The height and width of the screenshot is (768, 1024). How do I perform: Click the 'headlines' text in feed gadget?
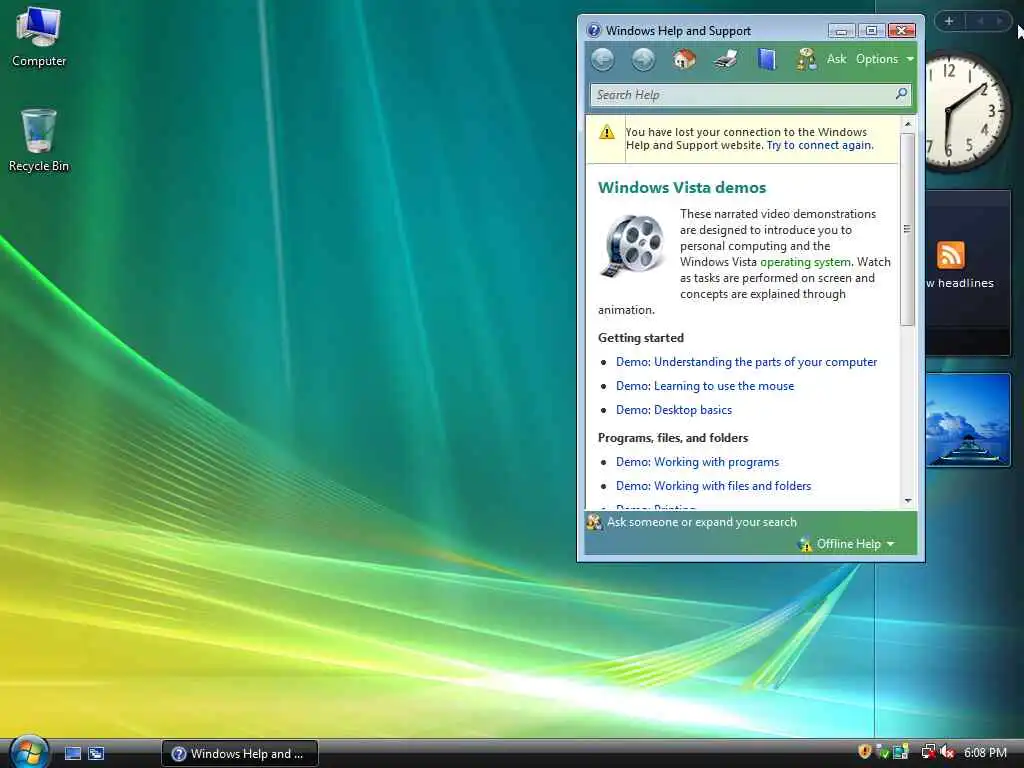click(966, 283)
